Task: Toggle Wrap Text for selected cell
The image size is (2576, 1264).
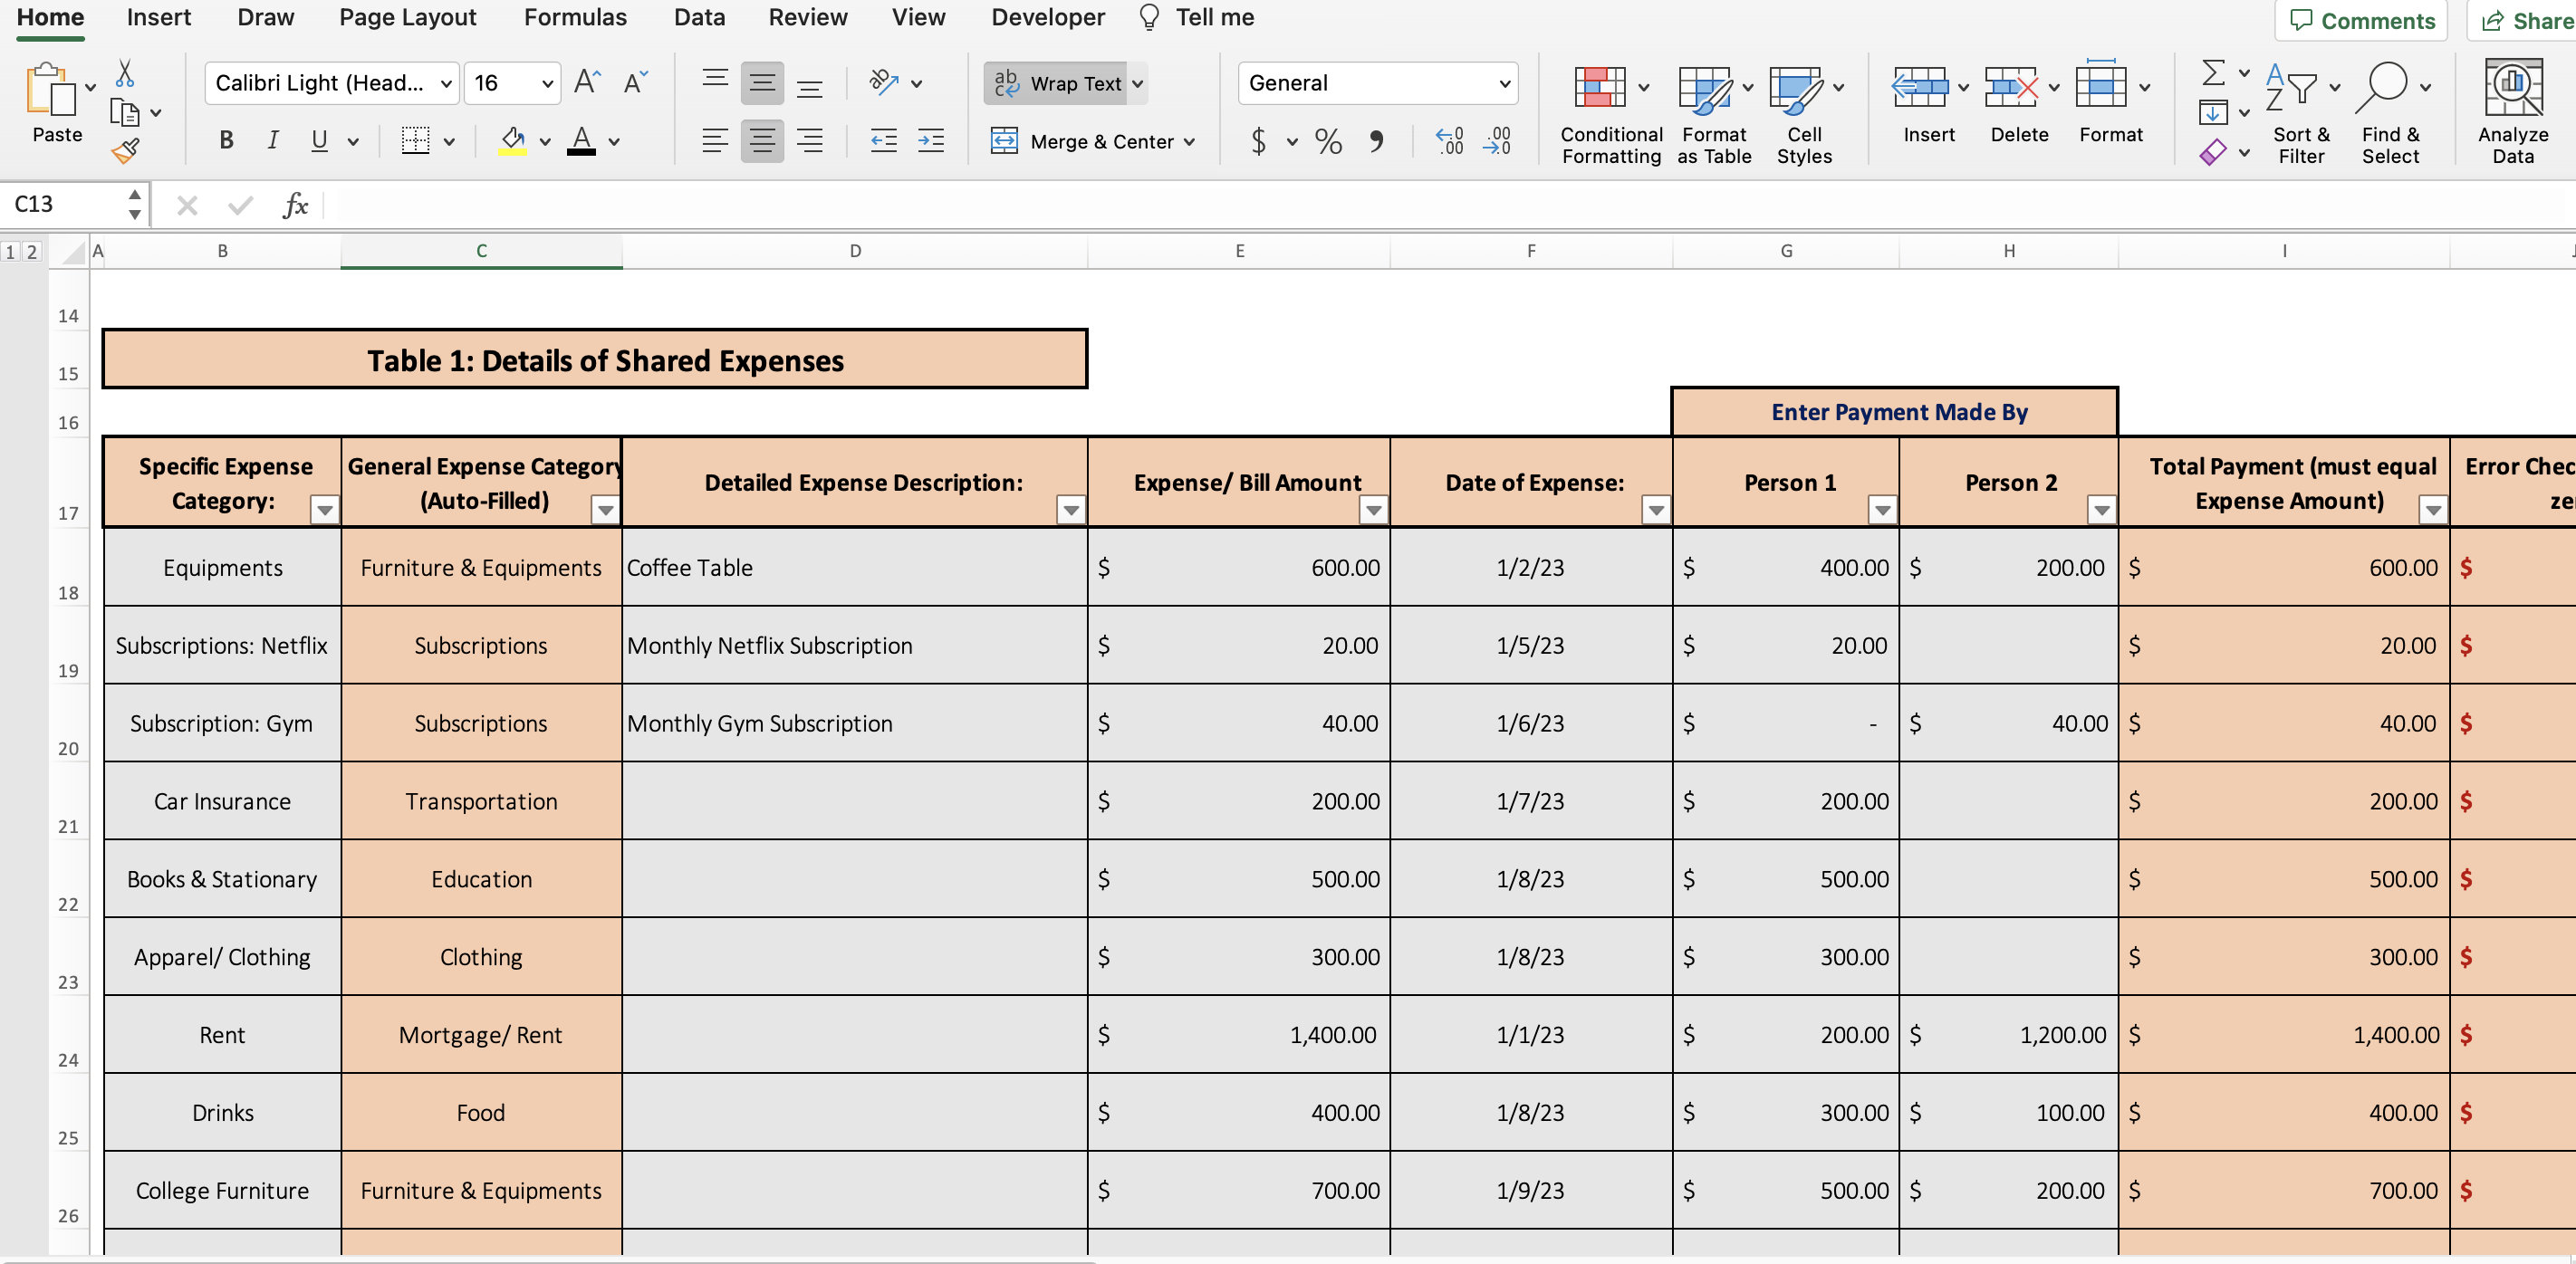Action: [x=1064, y=84]
